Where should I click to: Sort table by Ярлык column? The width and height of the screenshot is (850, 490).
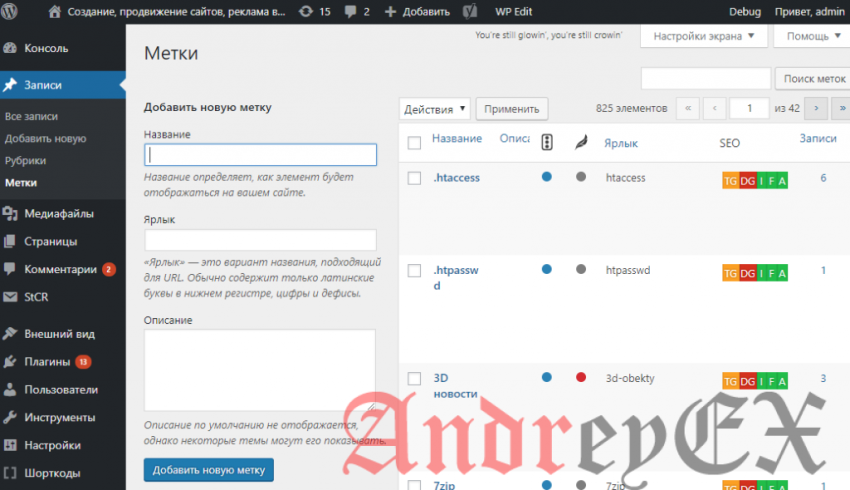click(621, 143)
